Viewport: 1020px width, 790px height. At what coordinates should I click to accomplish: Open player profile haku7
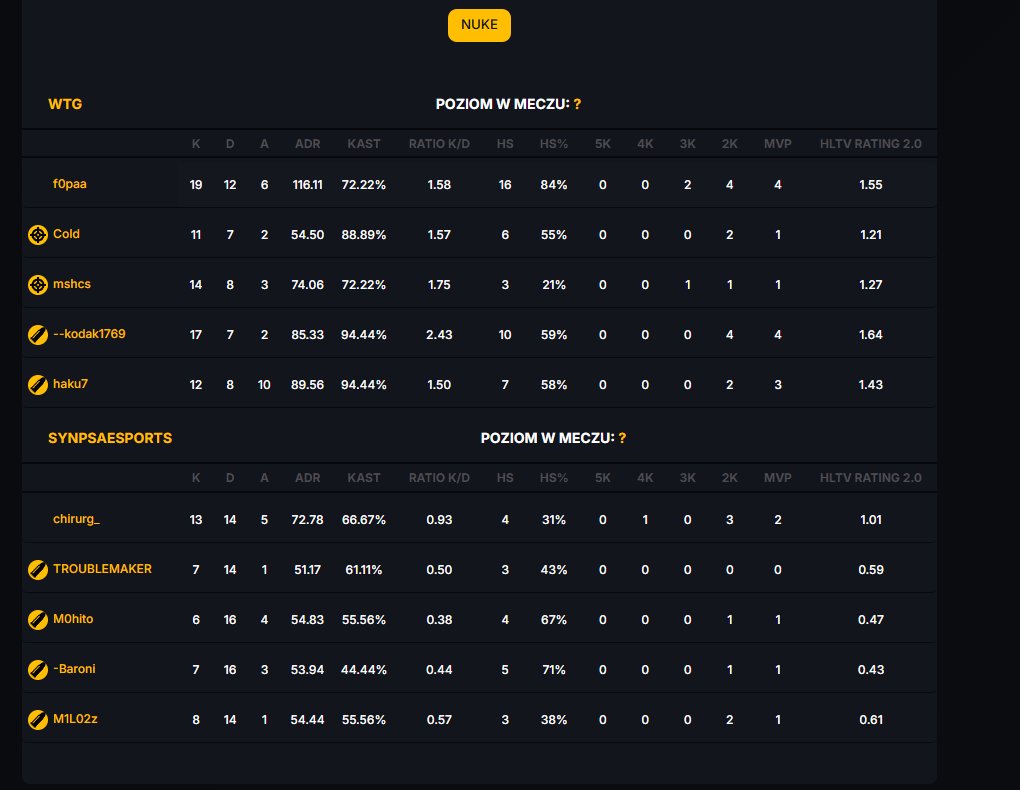[70, 384]
